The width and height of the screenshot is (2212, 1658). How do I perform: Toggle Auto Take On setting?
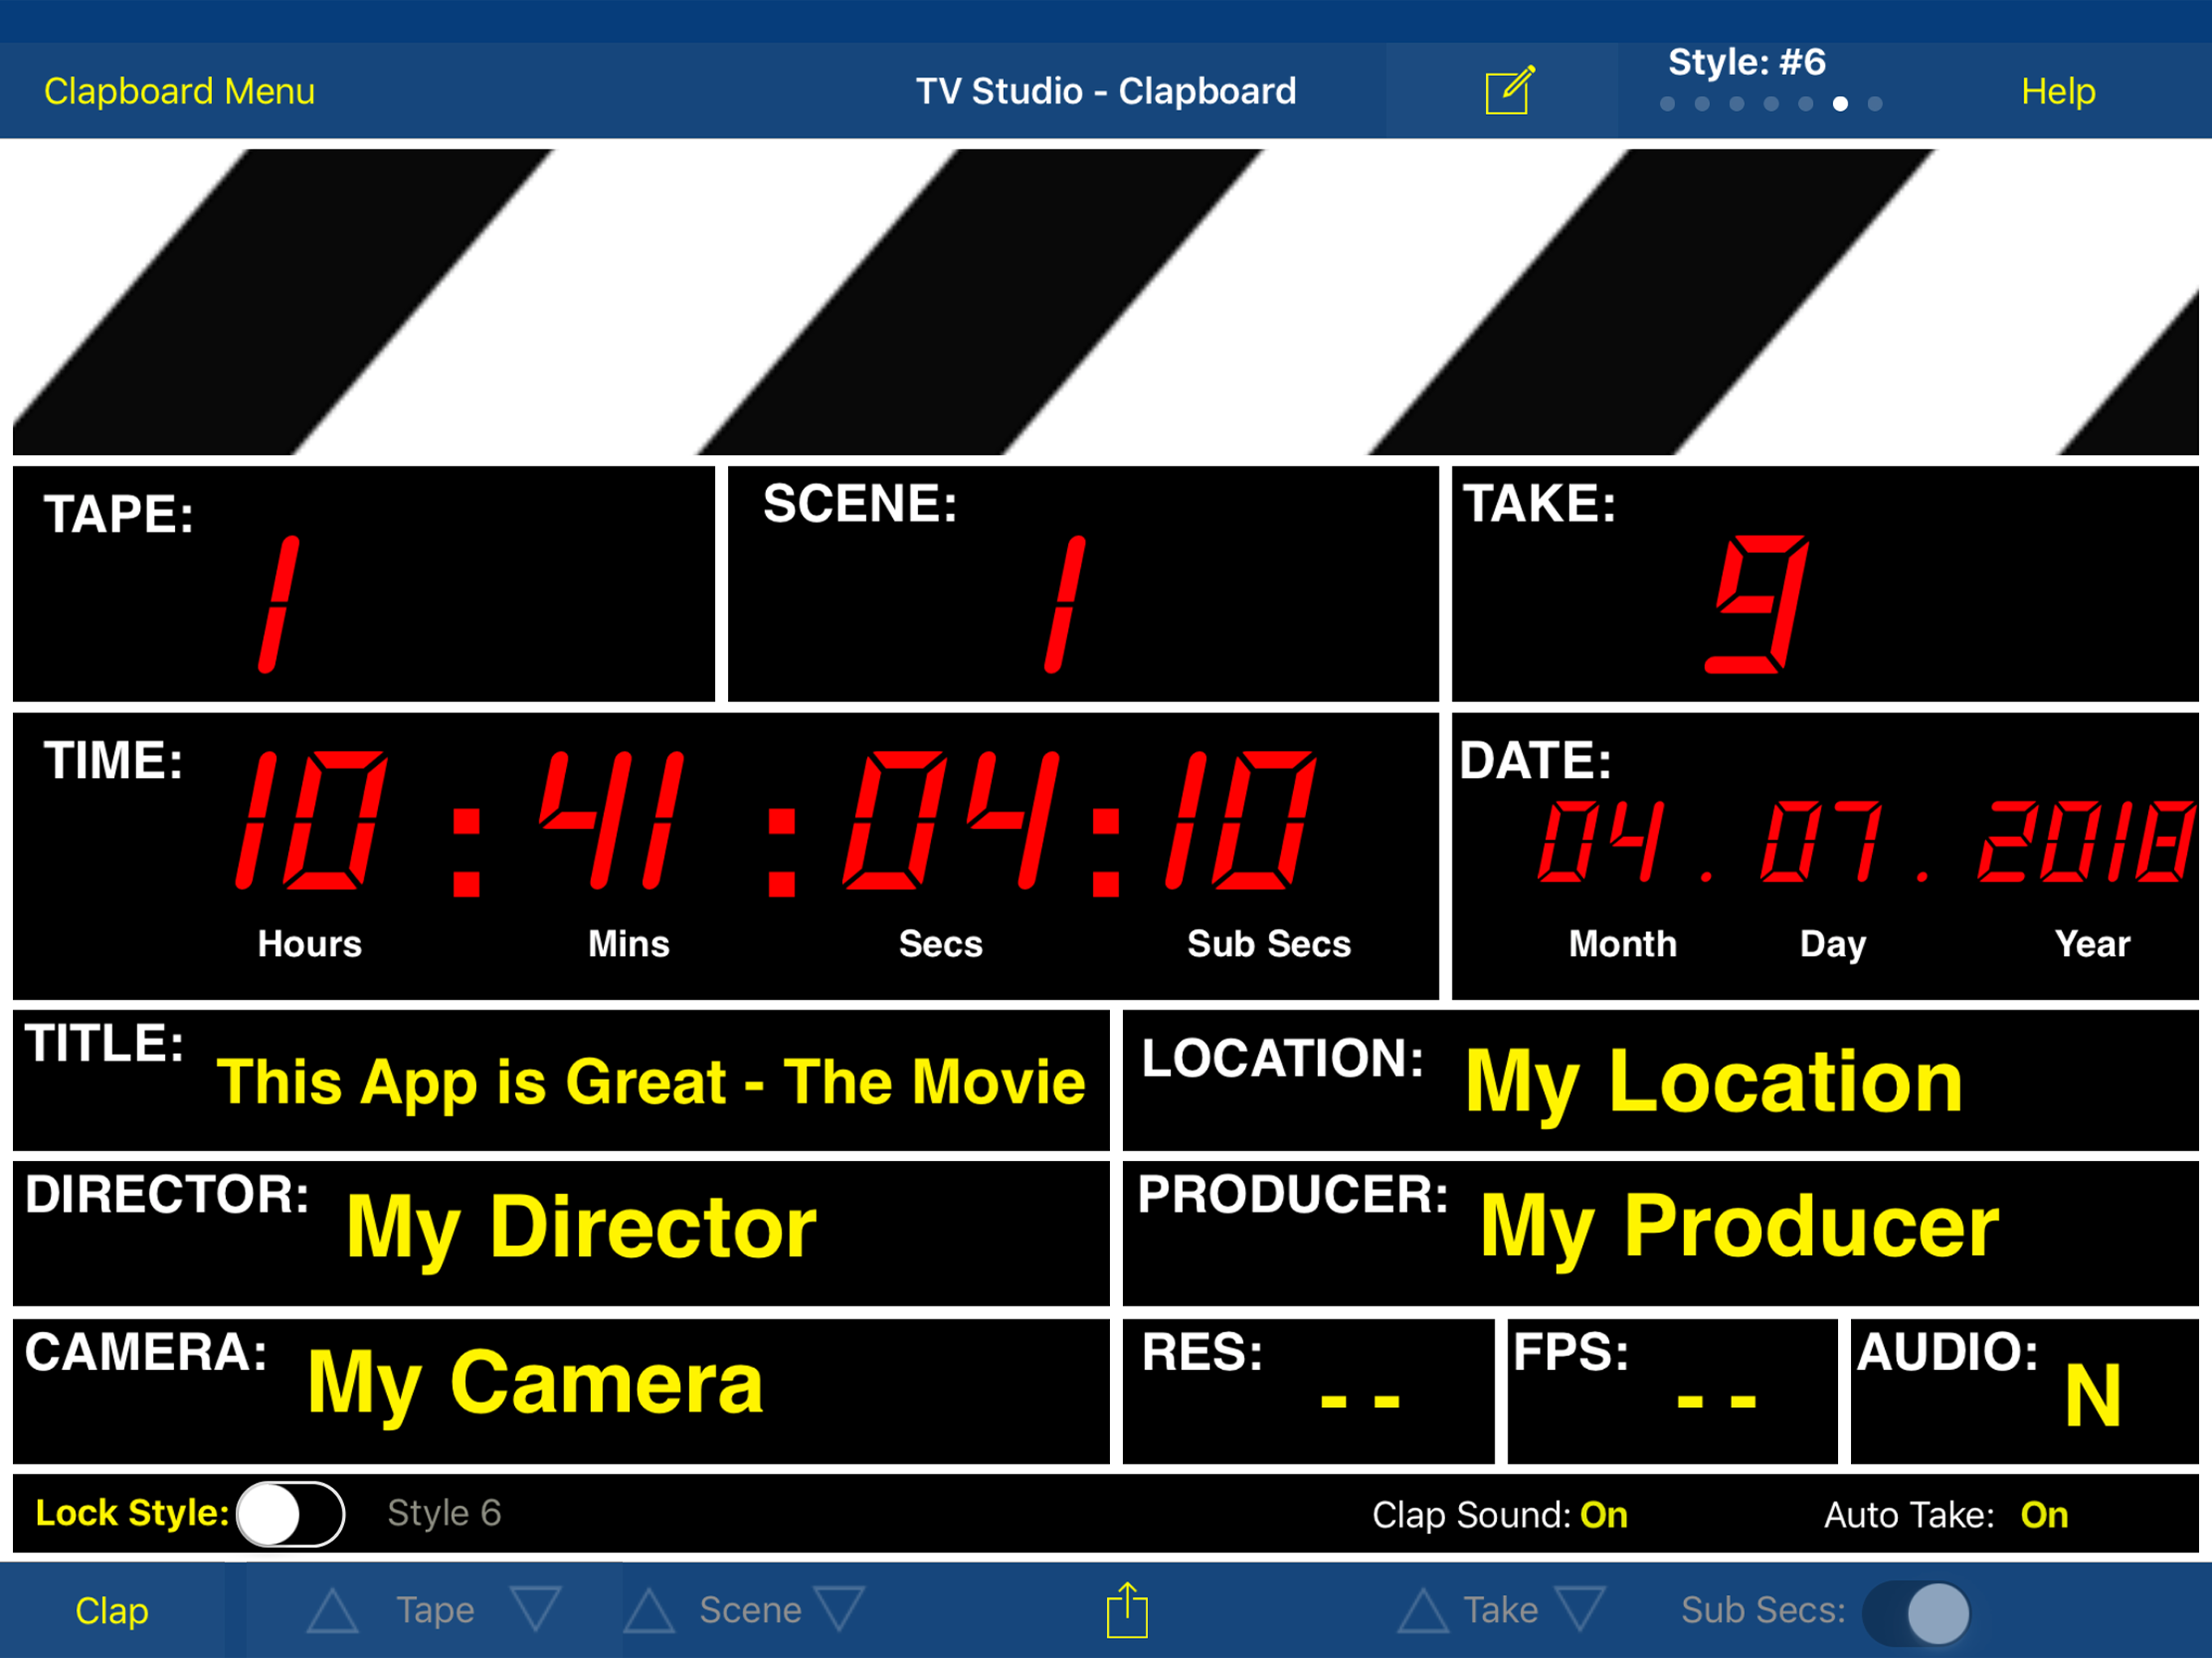coord(2044,1515)
